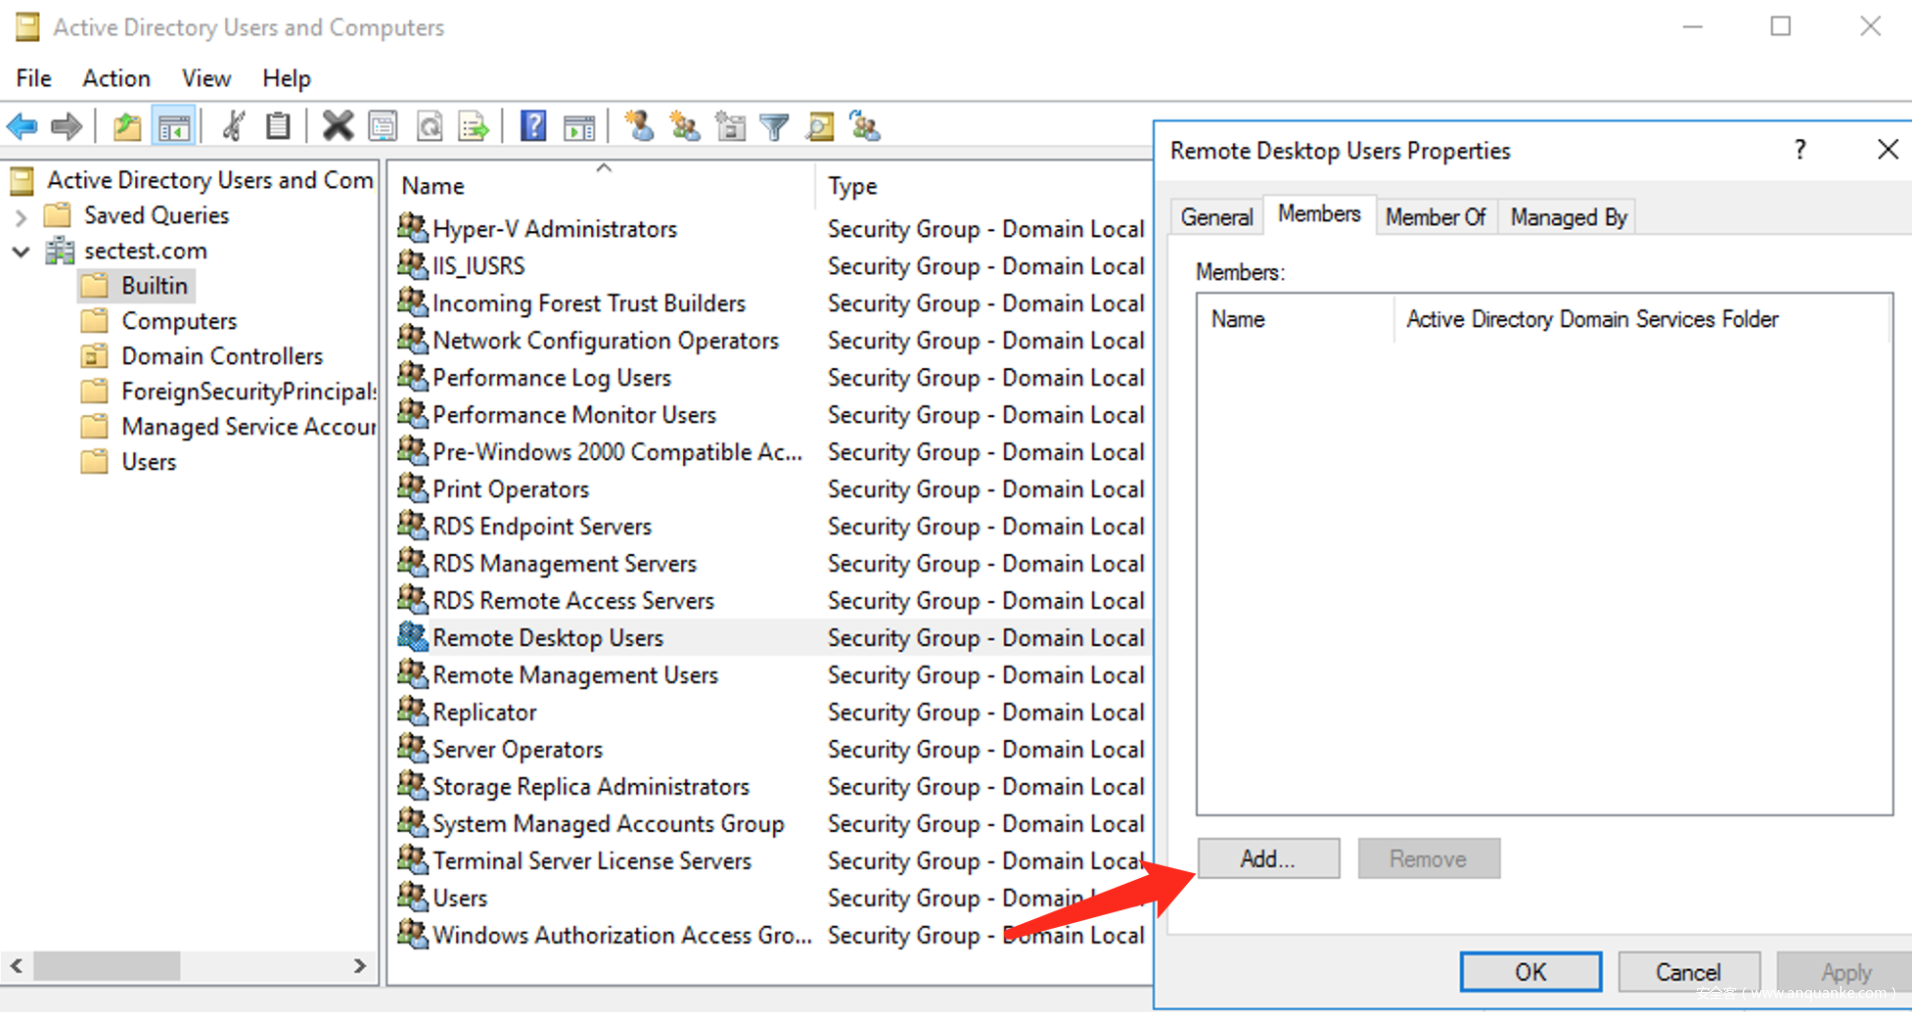The width and height of the screenshot is (1912, 1012).
Task: Open Filter Options funnel icon
Action: click(775, 127)
